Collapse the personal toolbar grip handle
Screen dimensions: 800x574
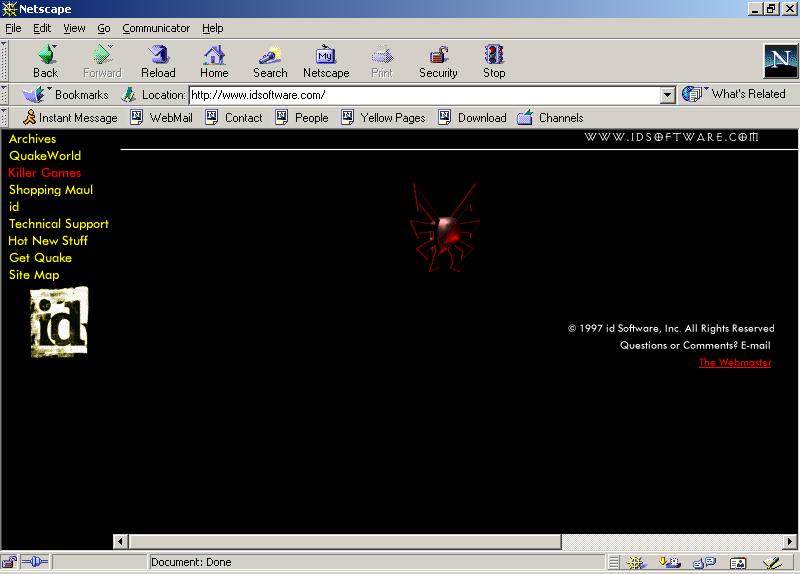[x=4, y=117]
